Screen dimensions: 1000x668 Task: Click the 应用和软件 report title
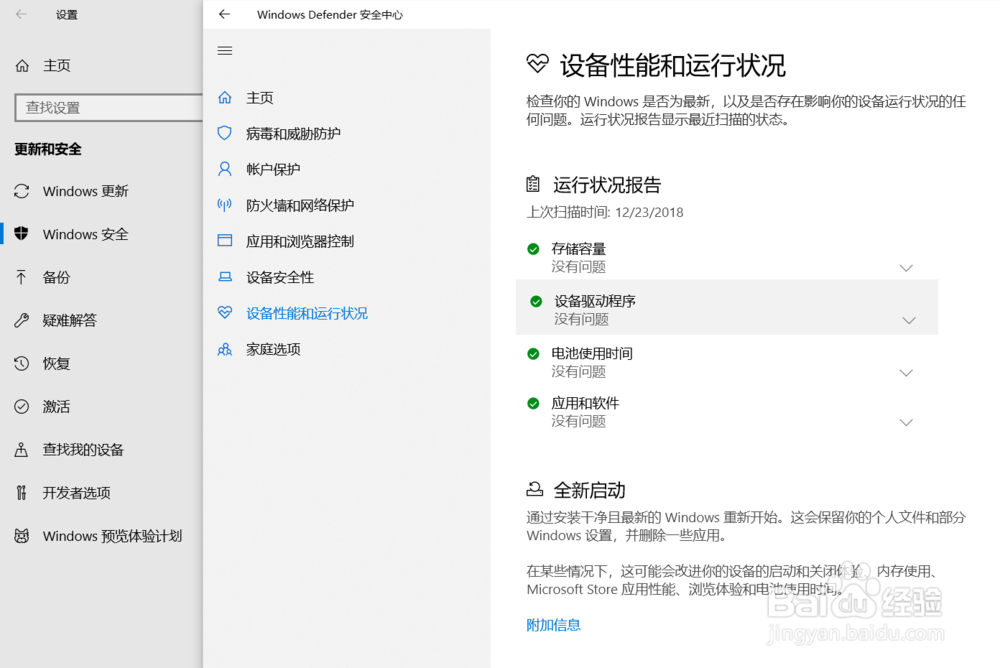[585, 403]
